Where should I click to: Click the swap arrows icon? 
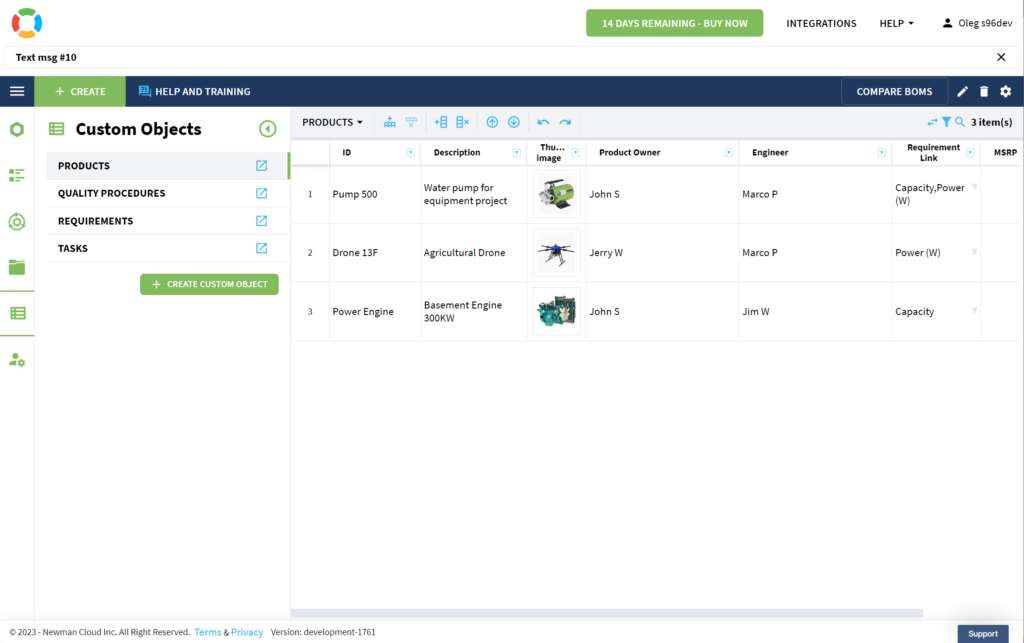[x=932, y=122]
